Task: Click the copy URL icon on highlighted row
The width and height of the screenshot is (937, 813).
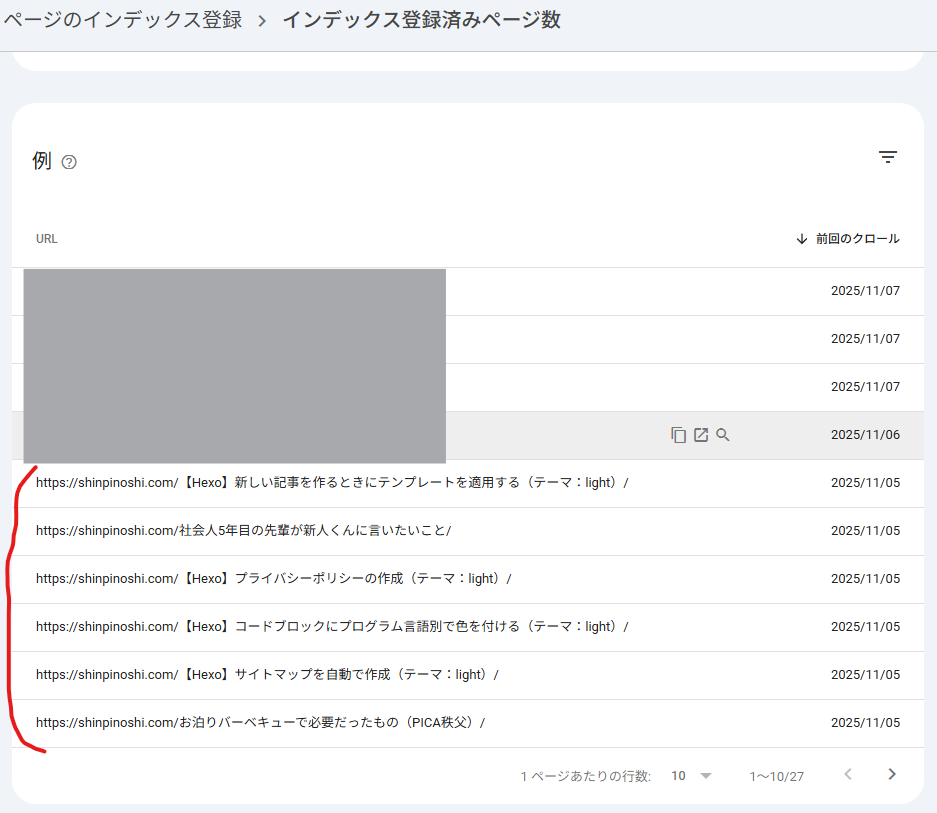Action: coord(676,434)
